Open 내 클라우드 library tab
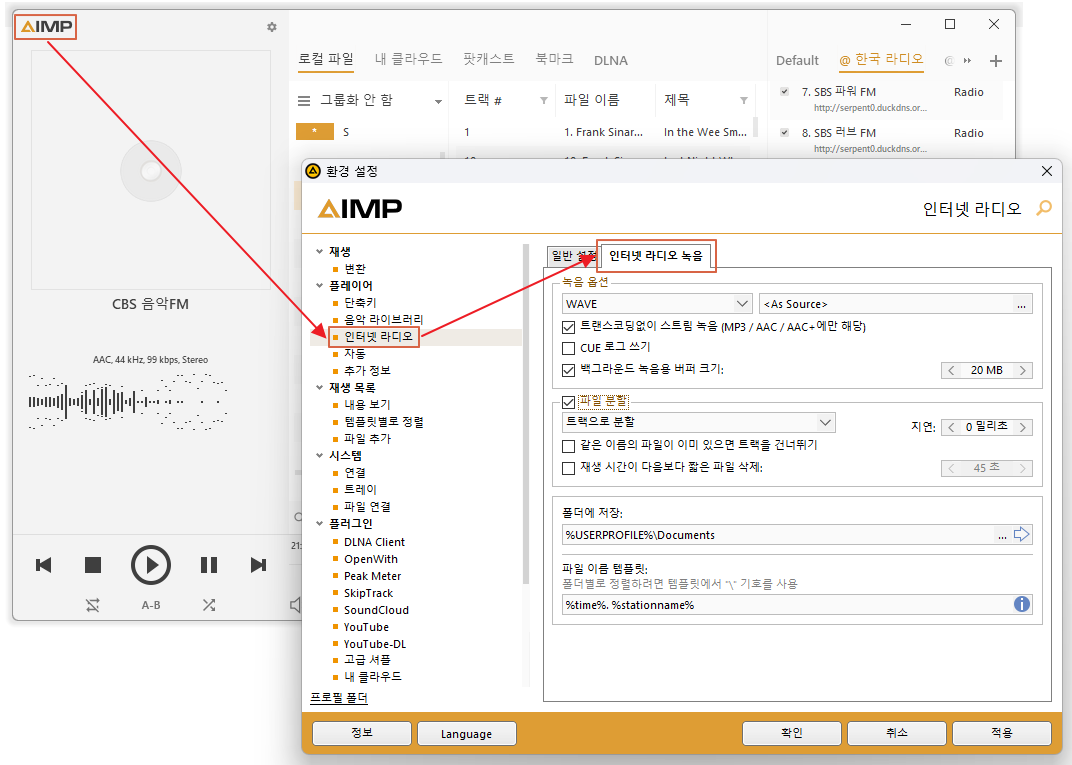This screenshot has width=1072, height=765. click(408, 59)
